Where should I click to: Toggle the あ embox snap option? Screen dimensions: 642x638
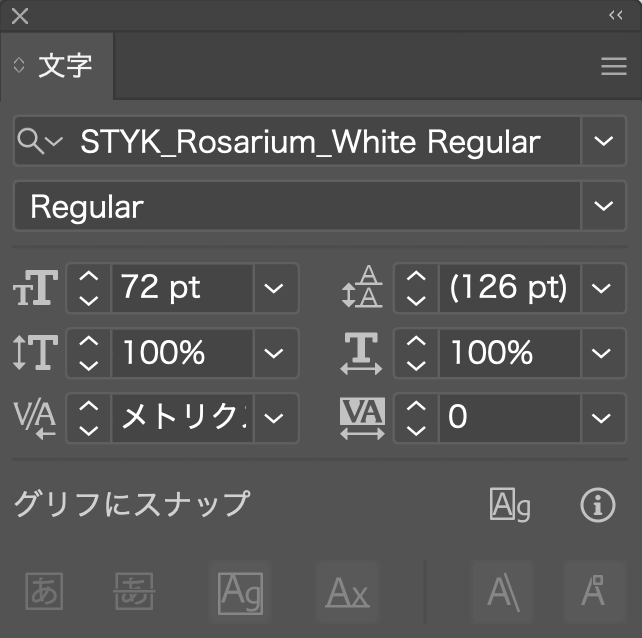[x=44, y=591]
